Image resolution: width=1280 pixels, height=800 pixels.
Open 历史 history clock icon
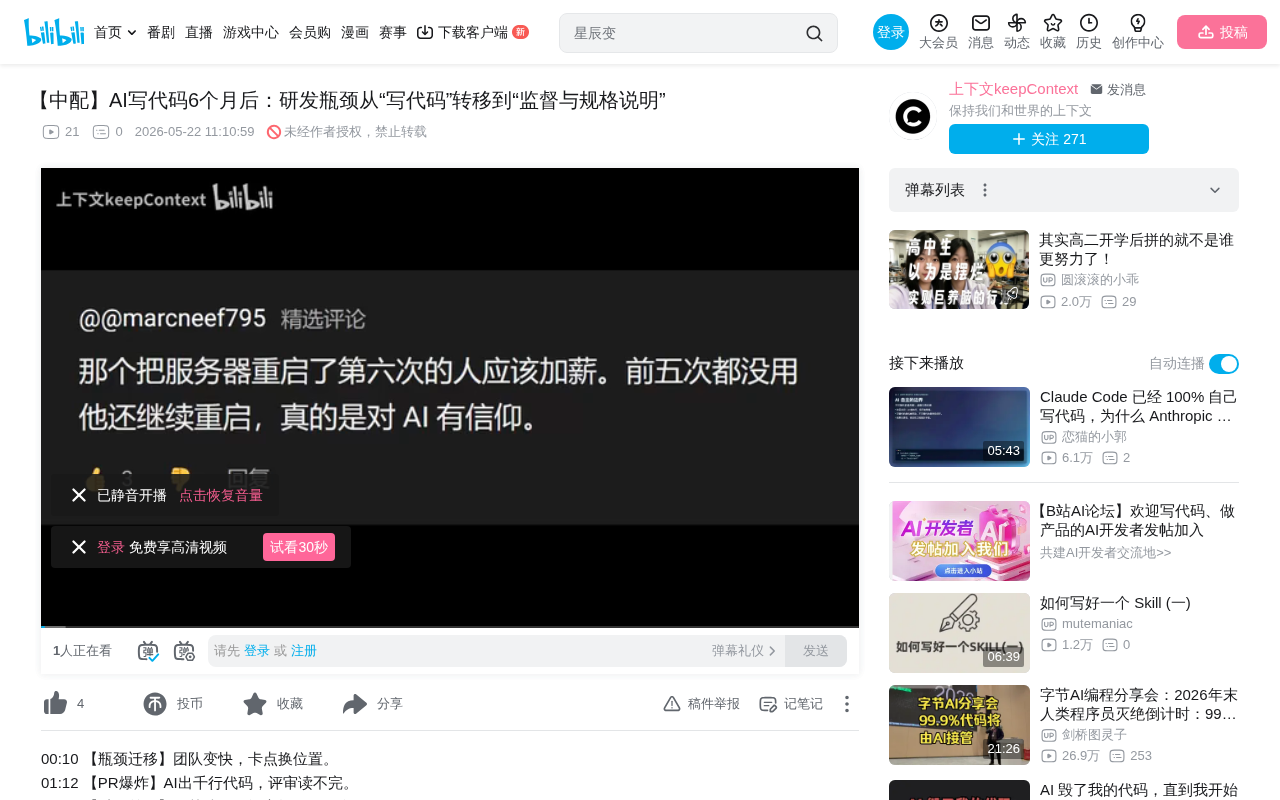coord(1089,23)
